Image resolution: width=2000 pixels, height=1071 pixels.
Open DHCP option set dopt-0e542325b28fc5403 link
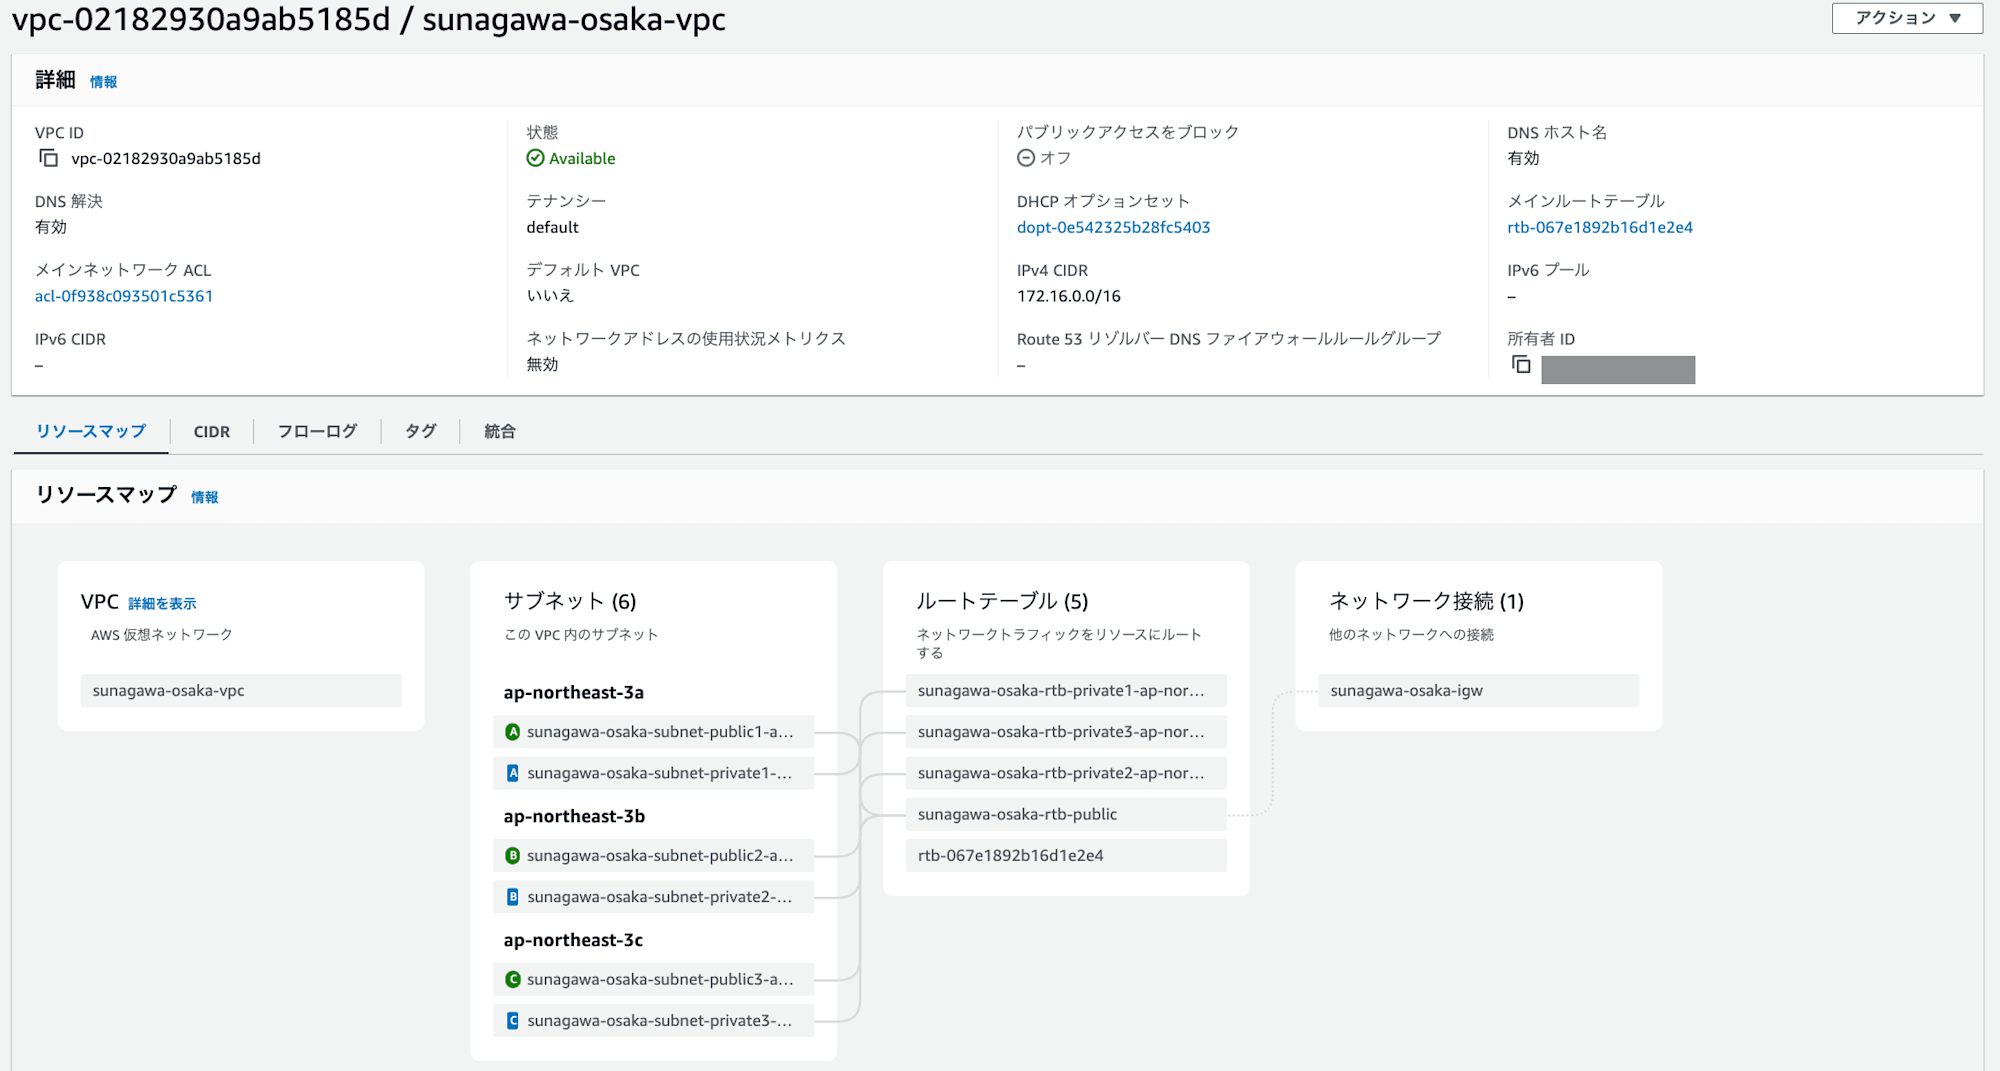point(1114,227)
